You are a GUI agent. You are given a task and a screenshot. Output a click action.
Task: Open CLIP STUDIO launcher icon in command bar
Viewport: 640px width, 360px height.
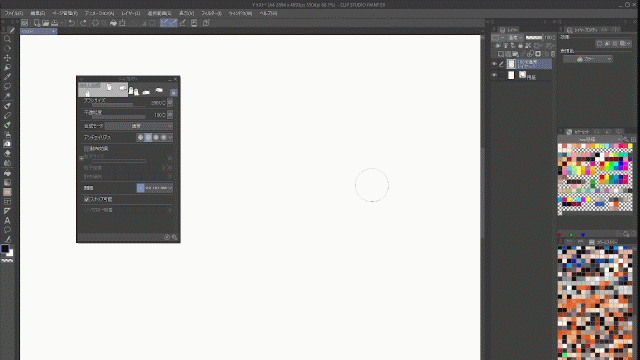(x=24, y=23)
